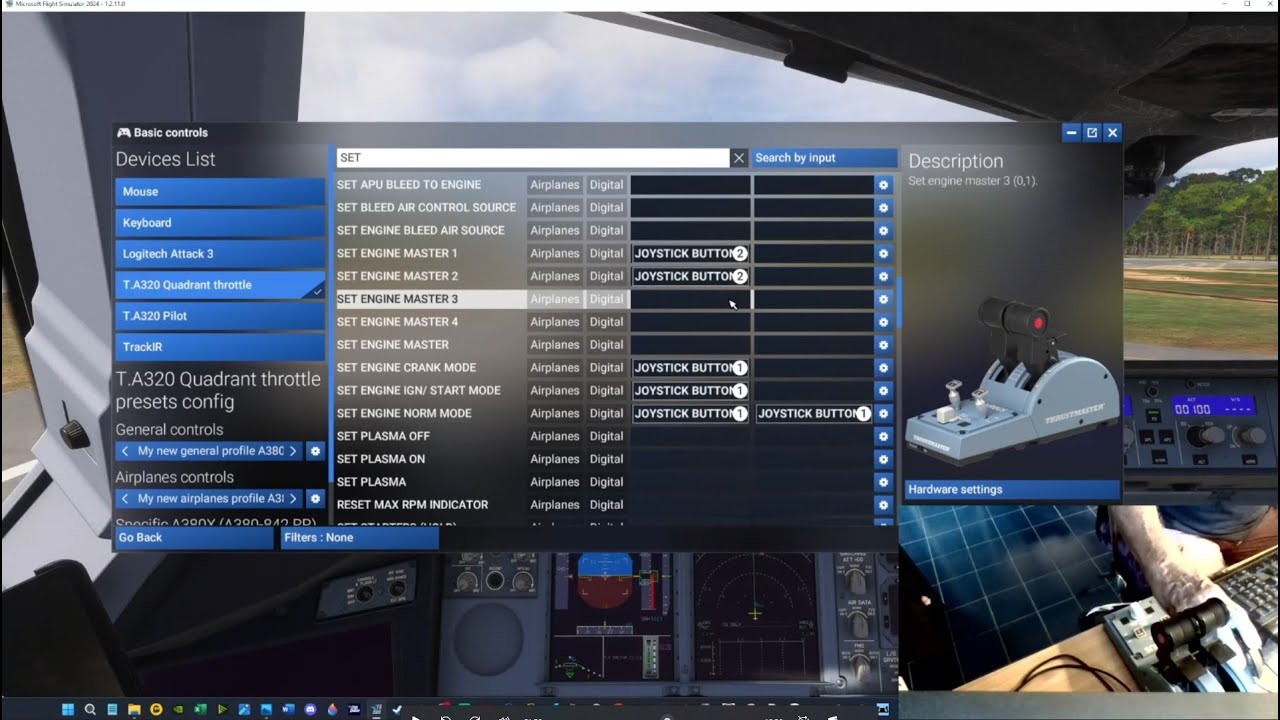Open gear for General controls profile
1280x720 pixels.
pos(315,451)
